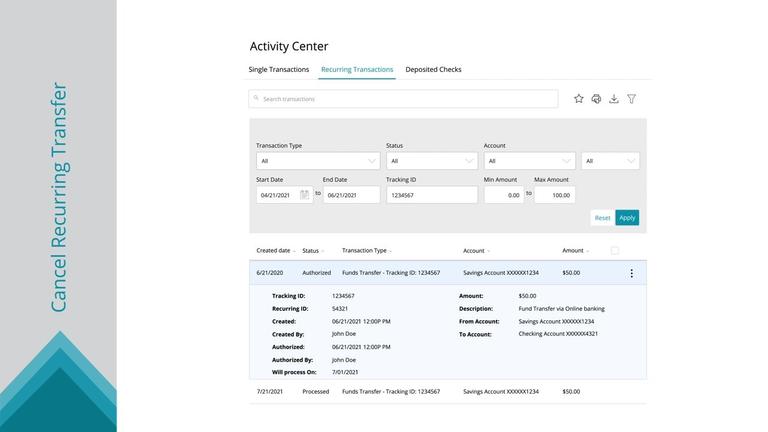Apply the filters
The width and height of the screenshot is (768, 432).
[627, 217]
